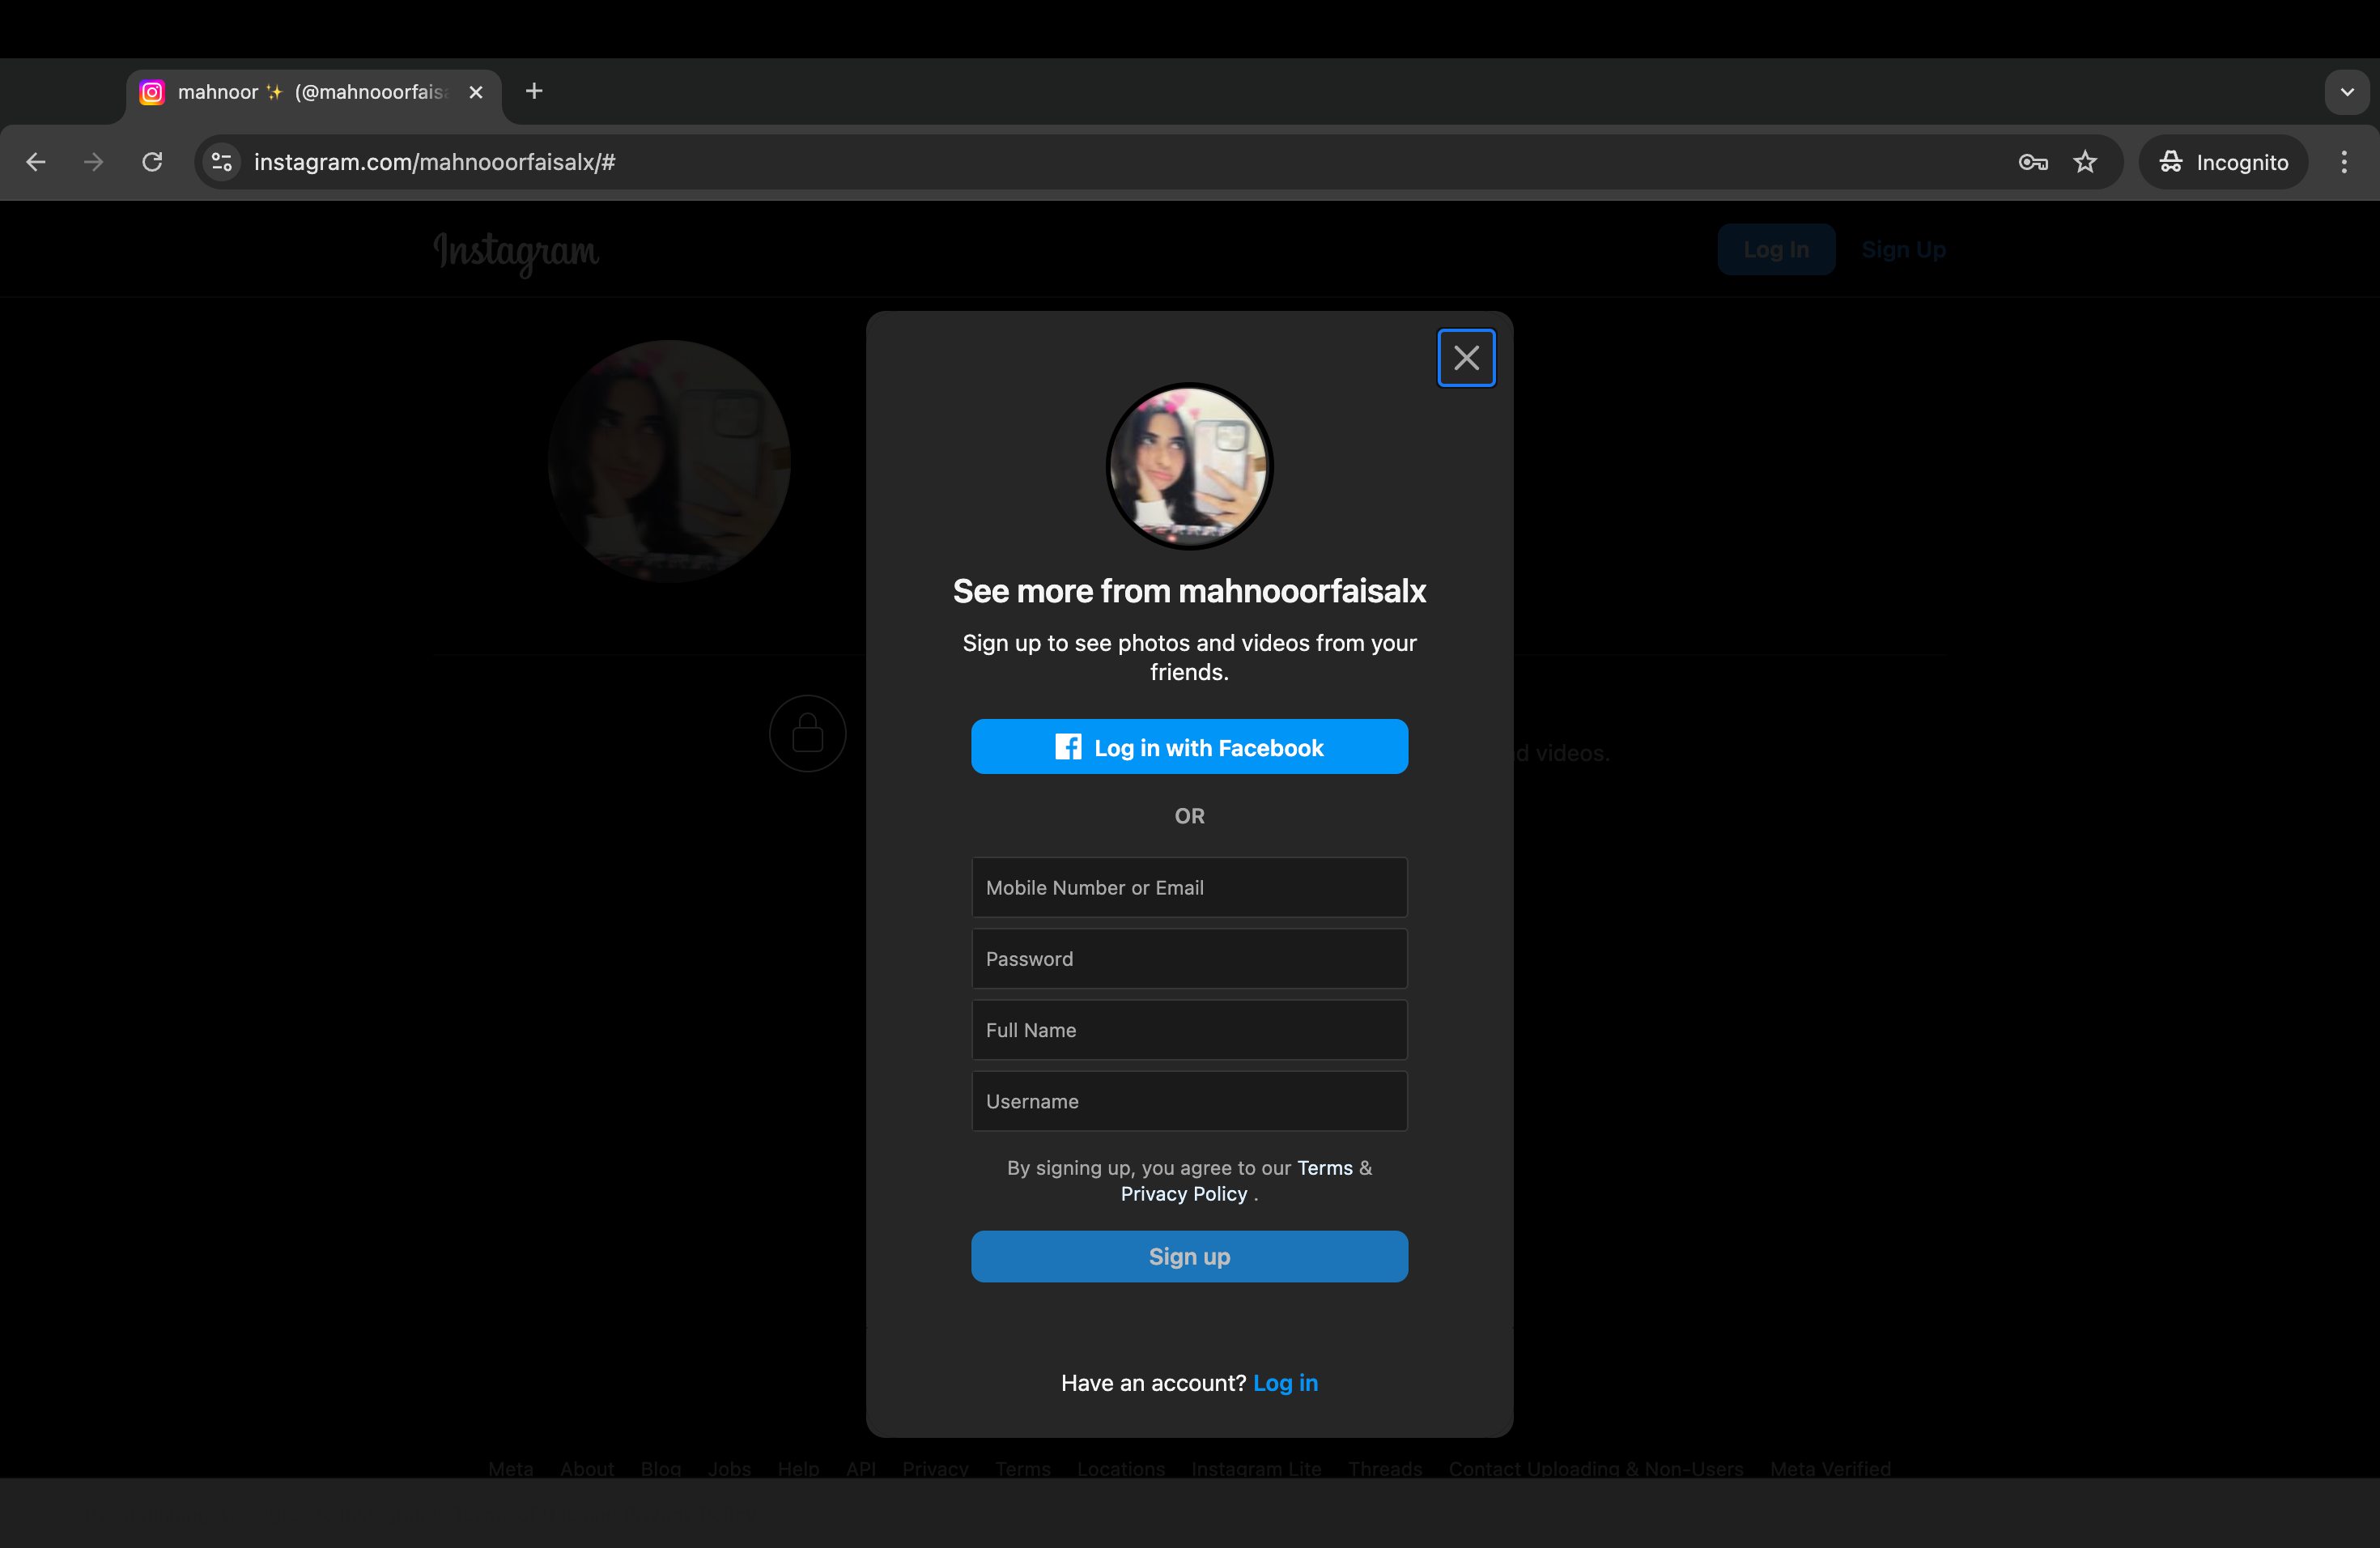
Task: Click into the Username field
Action: tap(1189, 1101)
